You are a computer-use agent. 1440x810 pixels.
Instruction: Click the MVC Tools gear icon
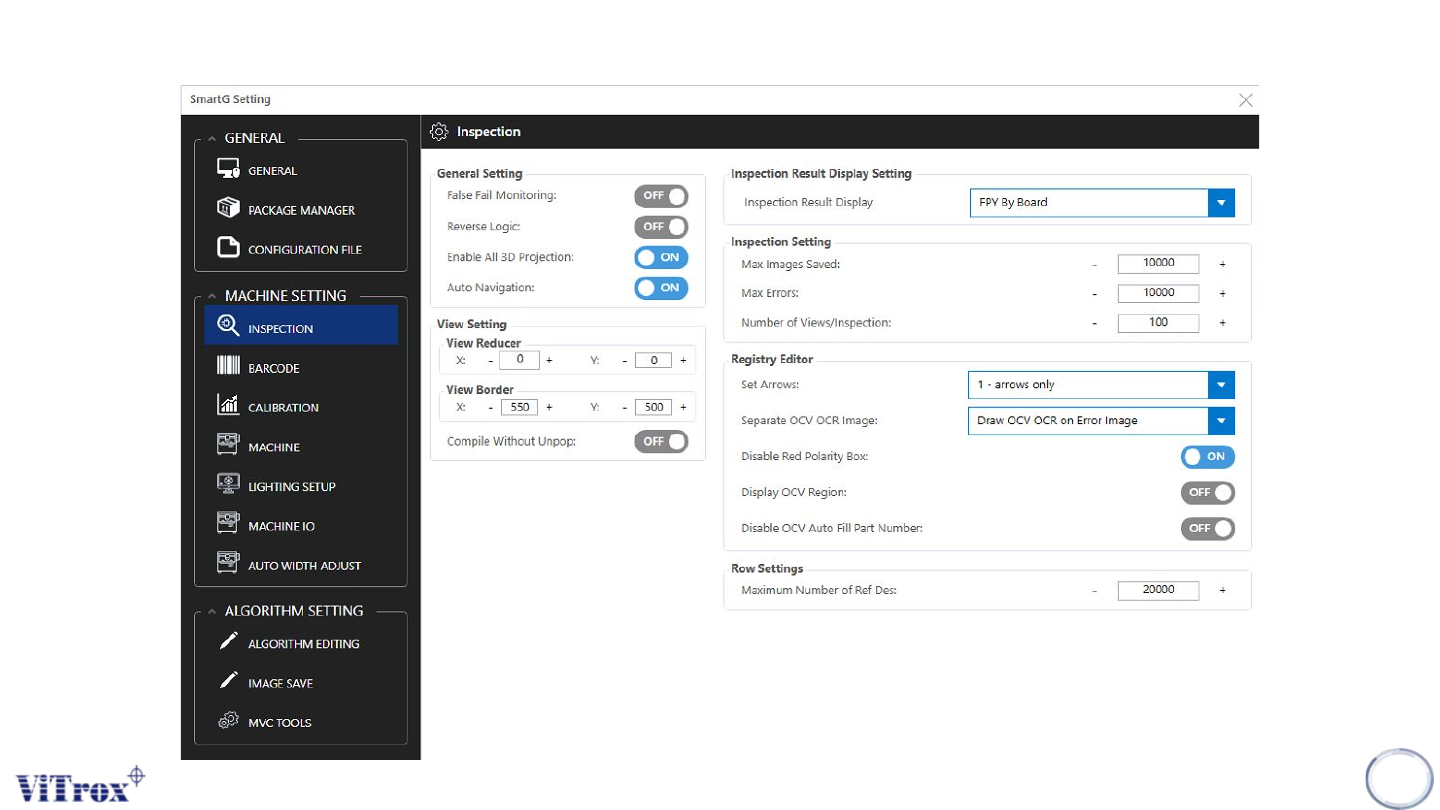pyautogui.click(x=228, y=722)
